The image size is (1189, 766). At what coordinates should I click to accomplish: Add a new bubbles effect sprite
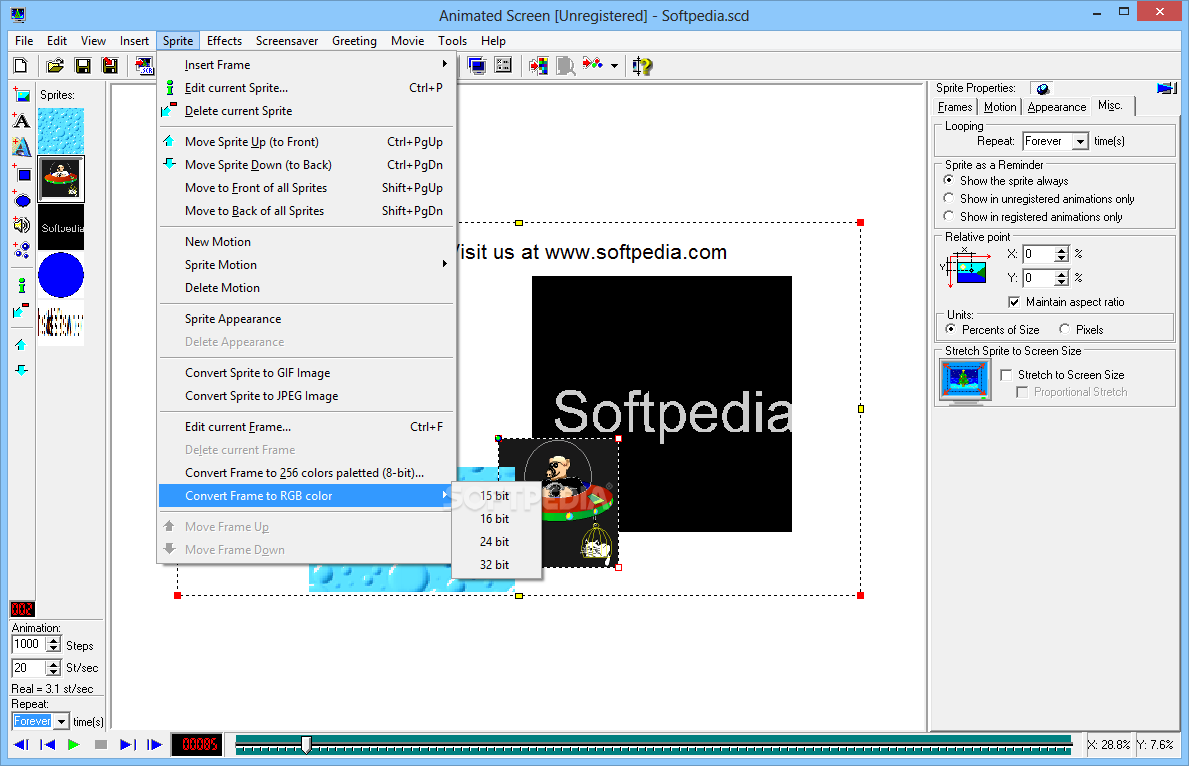point(22,250)
